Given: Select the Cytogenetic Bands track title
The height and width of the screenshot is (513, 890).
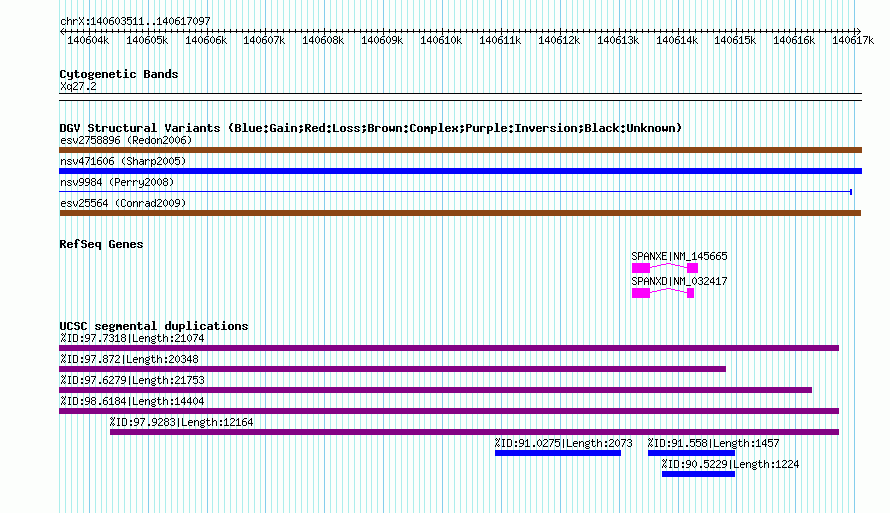Looking at the screenshot, I should tap(119, 74).
